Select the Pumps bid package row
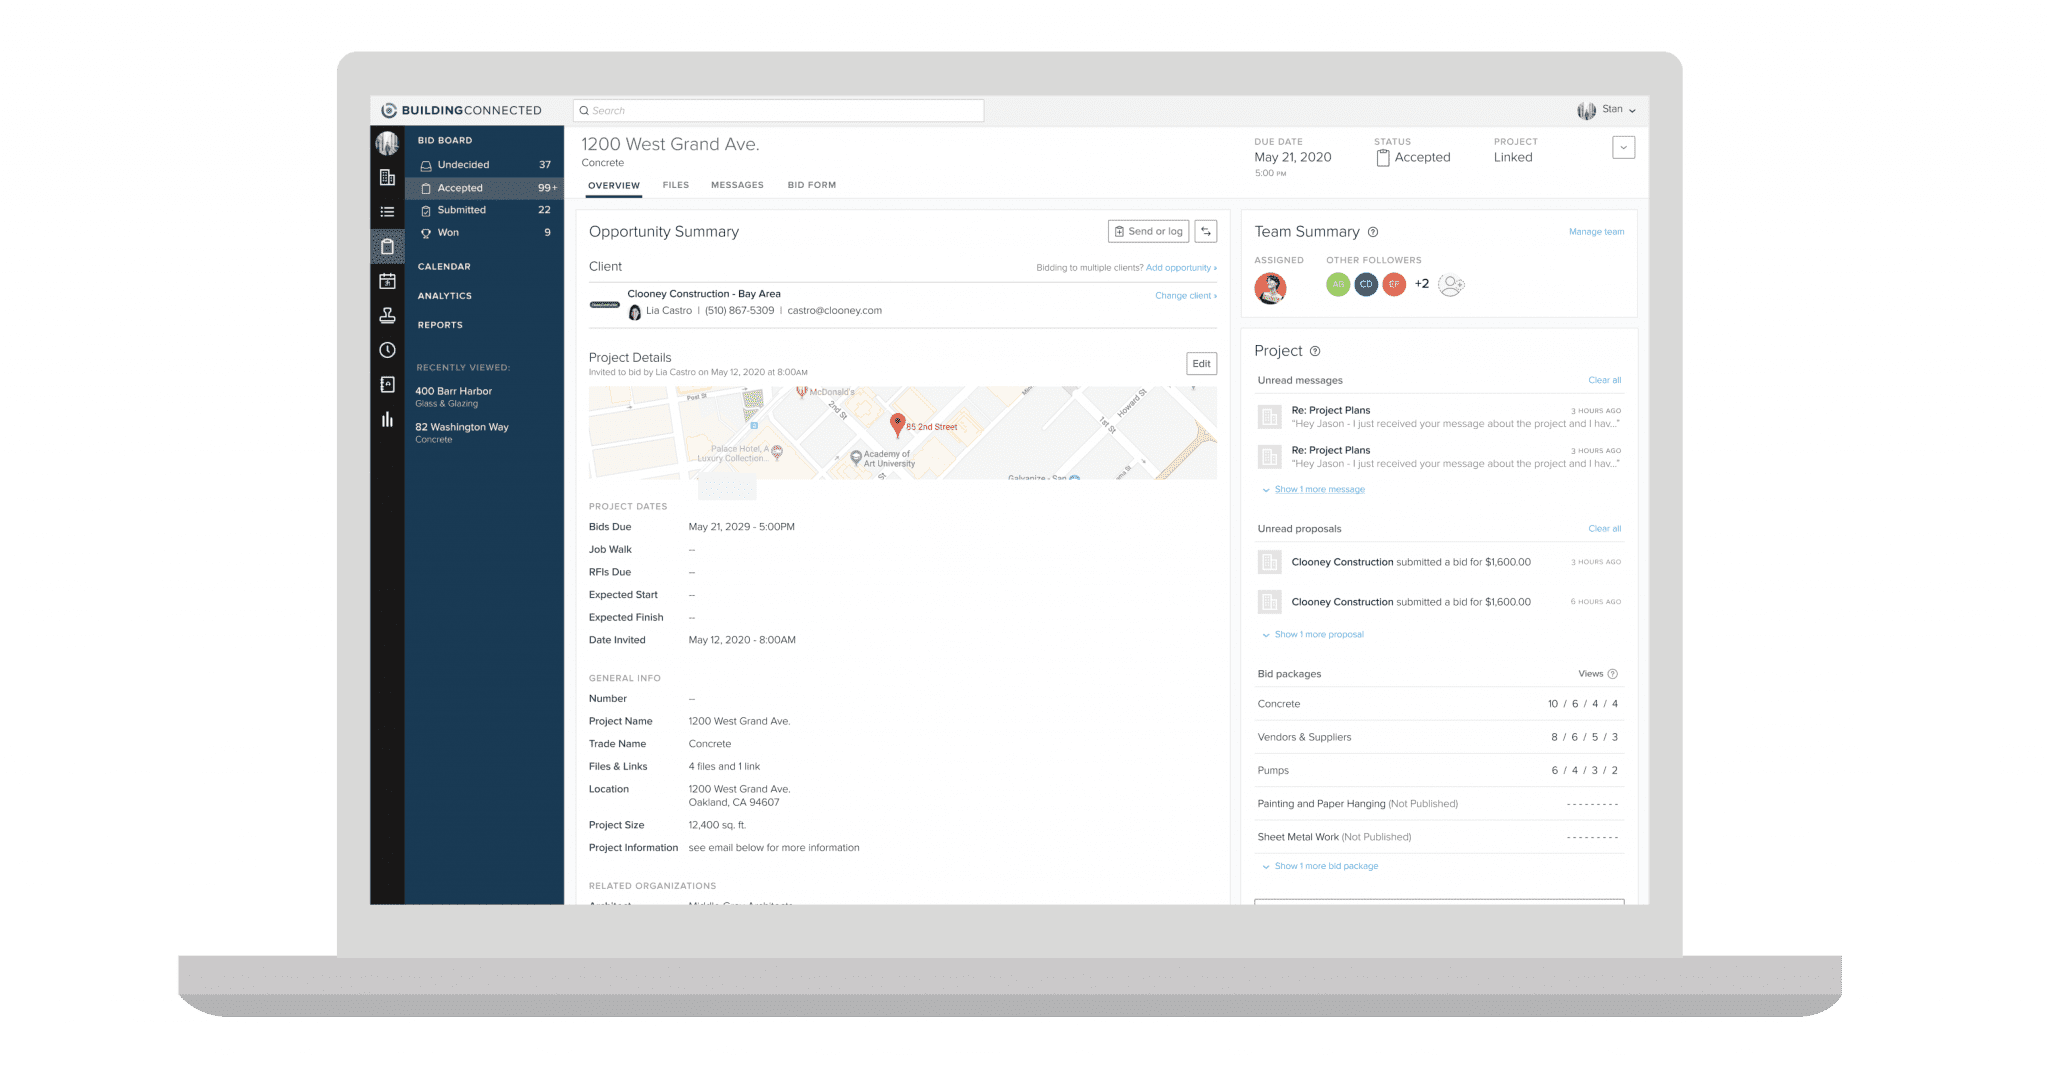The image size is (2048, 1067). coord(1439,771)
